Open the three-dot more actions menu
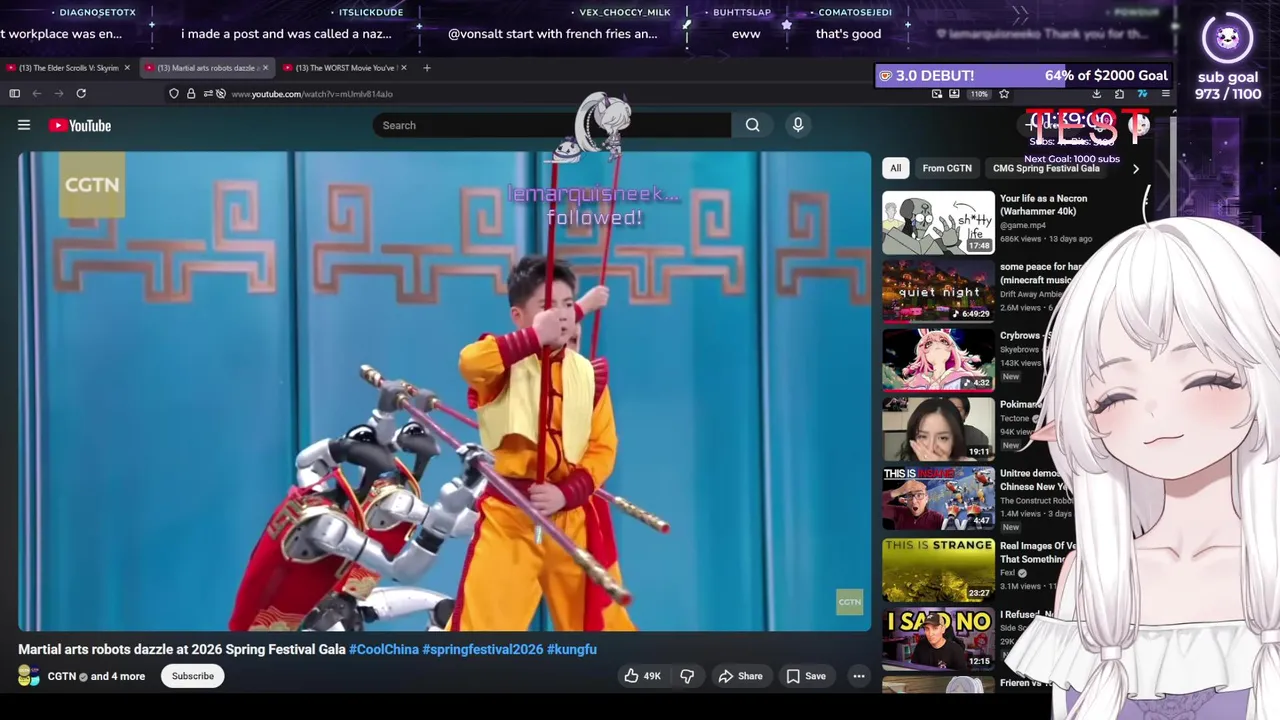The height and width of the screenshot is (720, 1280). (858, 676)
